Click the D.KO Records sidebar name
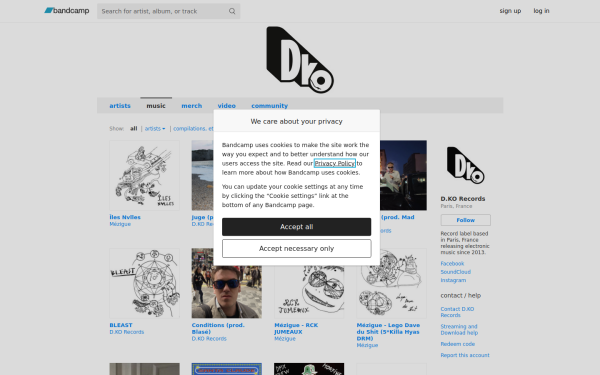 tap(463, 199)
